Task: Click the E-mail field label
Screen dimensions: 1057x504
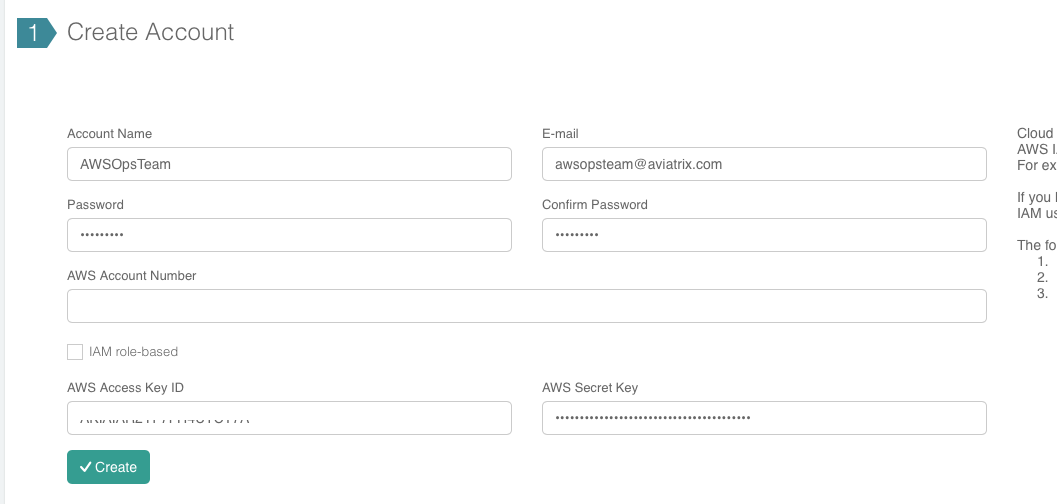Action: (560, 134)
